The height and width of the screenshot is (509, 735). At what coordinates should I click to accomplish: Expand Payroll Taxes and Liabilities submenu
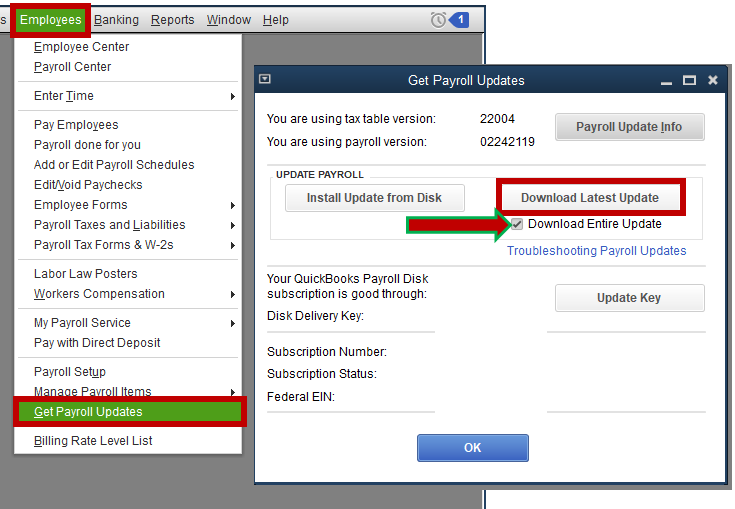[x=128, y=225]
